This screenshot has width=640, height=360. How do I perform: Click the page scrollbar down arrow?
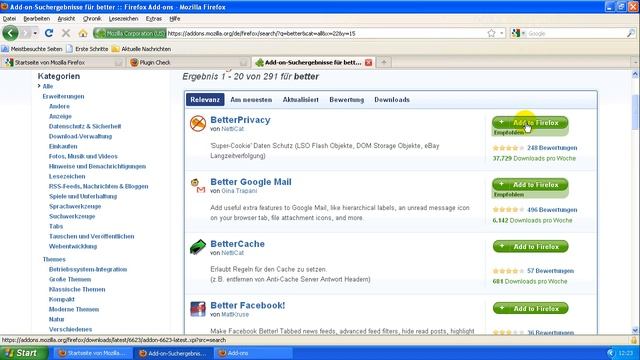click(635, 330)
